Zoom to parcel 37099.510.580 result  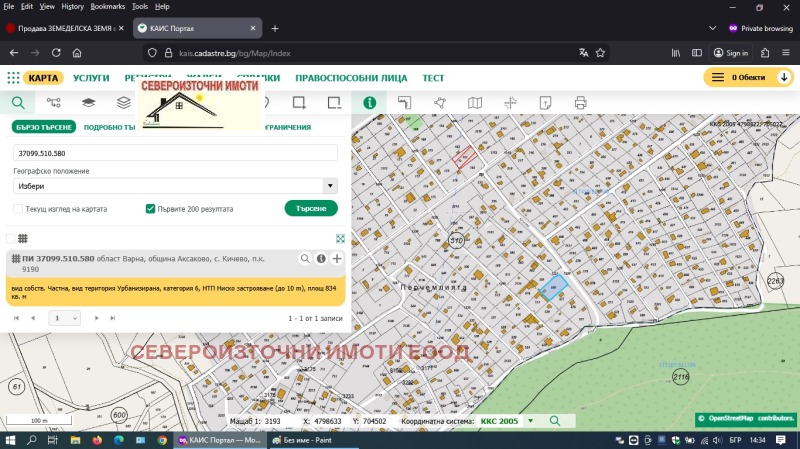point(305,259)
